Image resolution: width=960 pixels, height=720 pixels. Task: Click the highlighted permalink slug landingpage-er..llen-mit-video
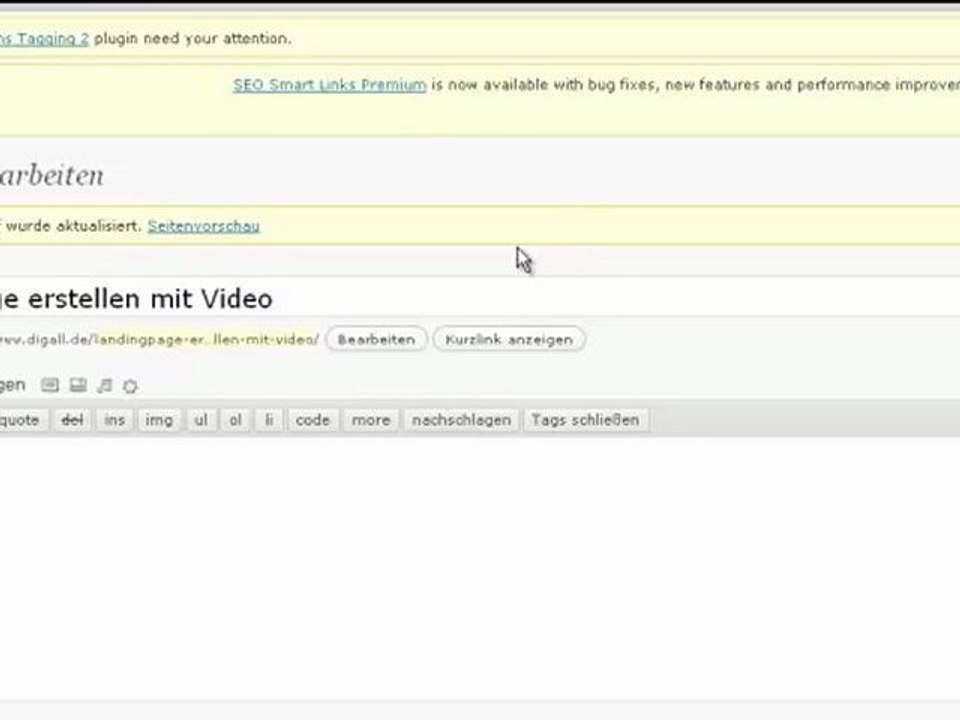click(x=206, y=339)
